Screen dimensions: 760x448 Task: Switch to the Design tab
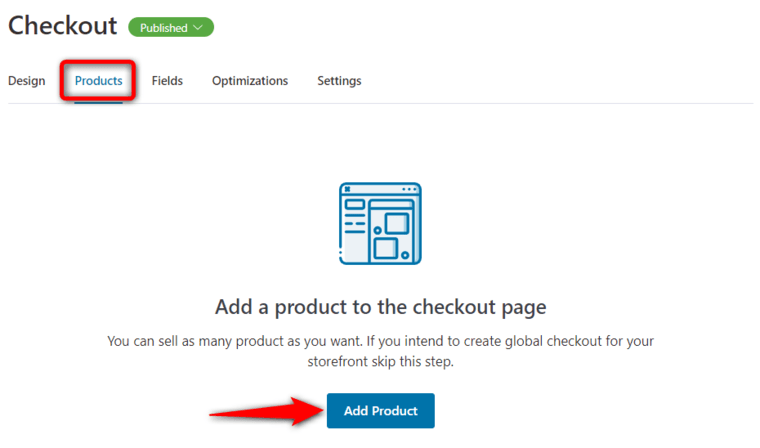point(27,81)
